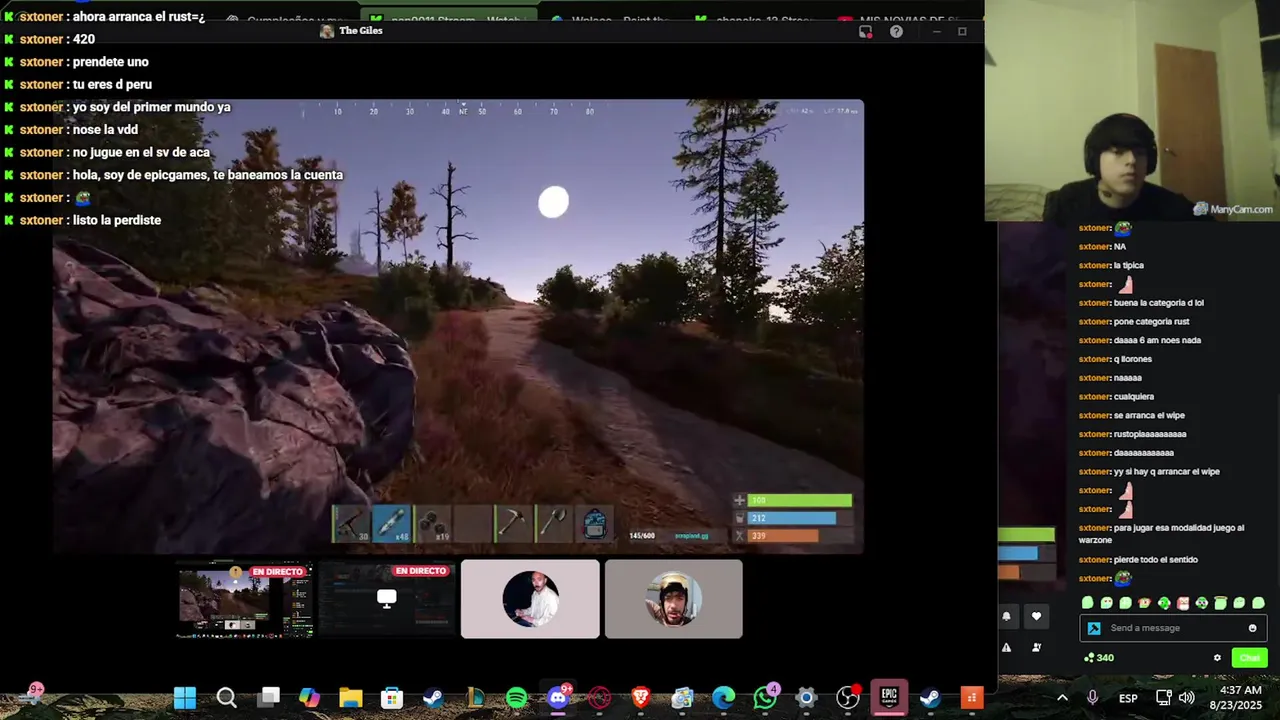Click the blue hammer moderator badge icon
The width and height of the screenshot is (1280, 720).
tap(1094, 628)
